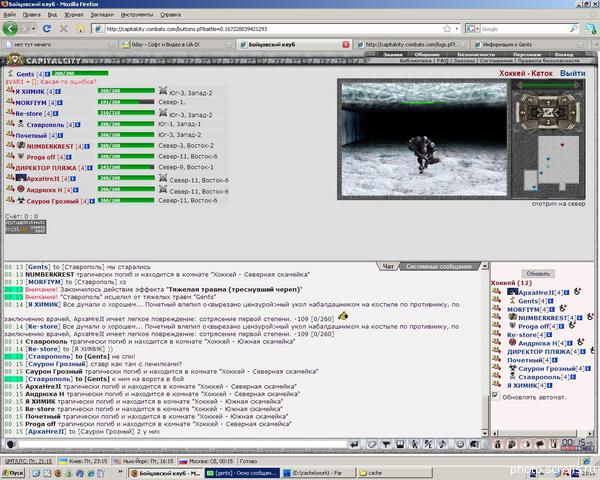Click private-message arrow beside Gents in Хоккей list
600x480 pixels.
[x=496, y=300]
